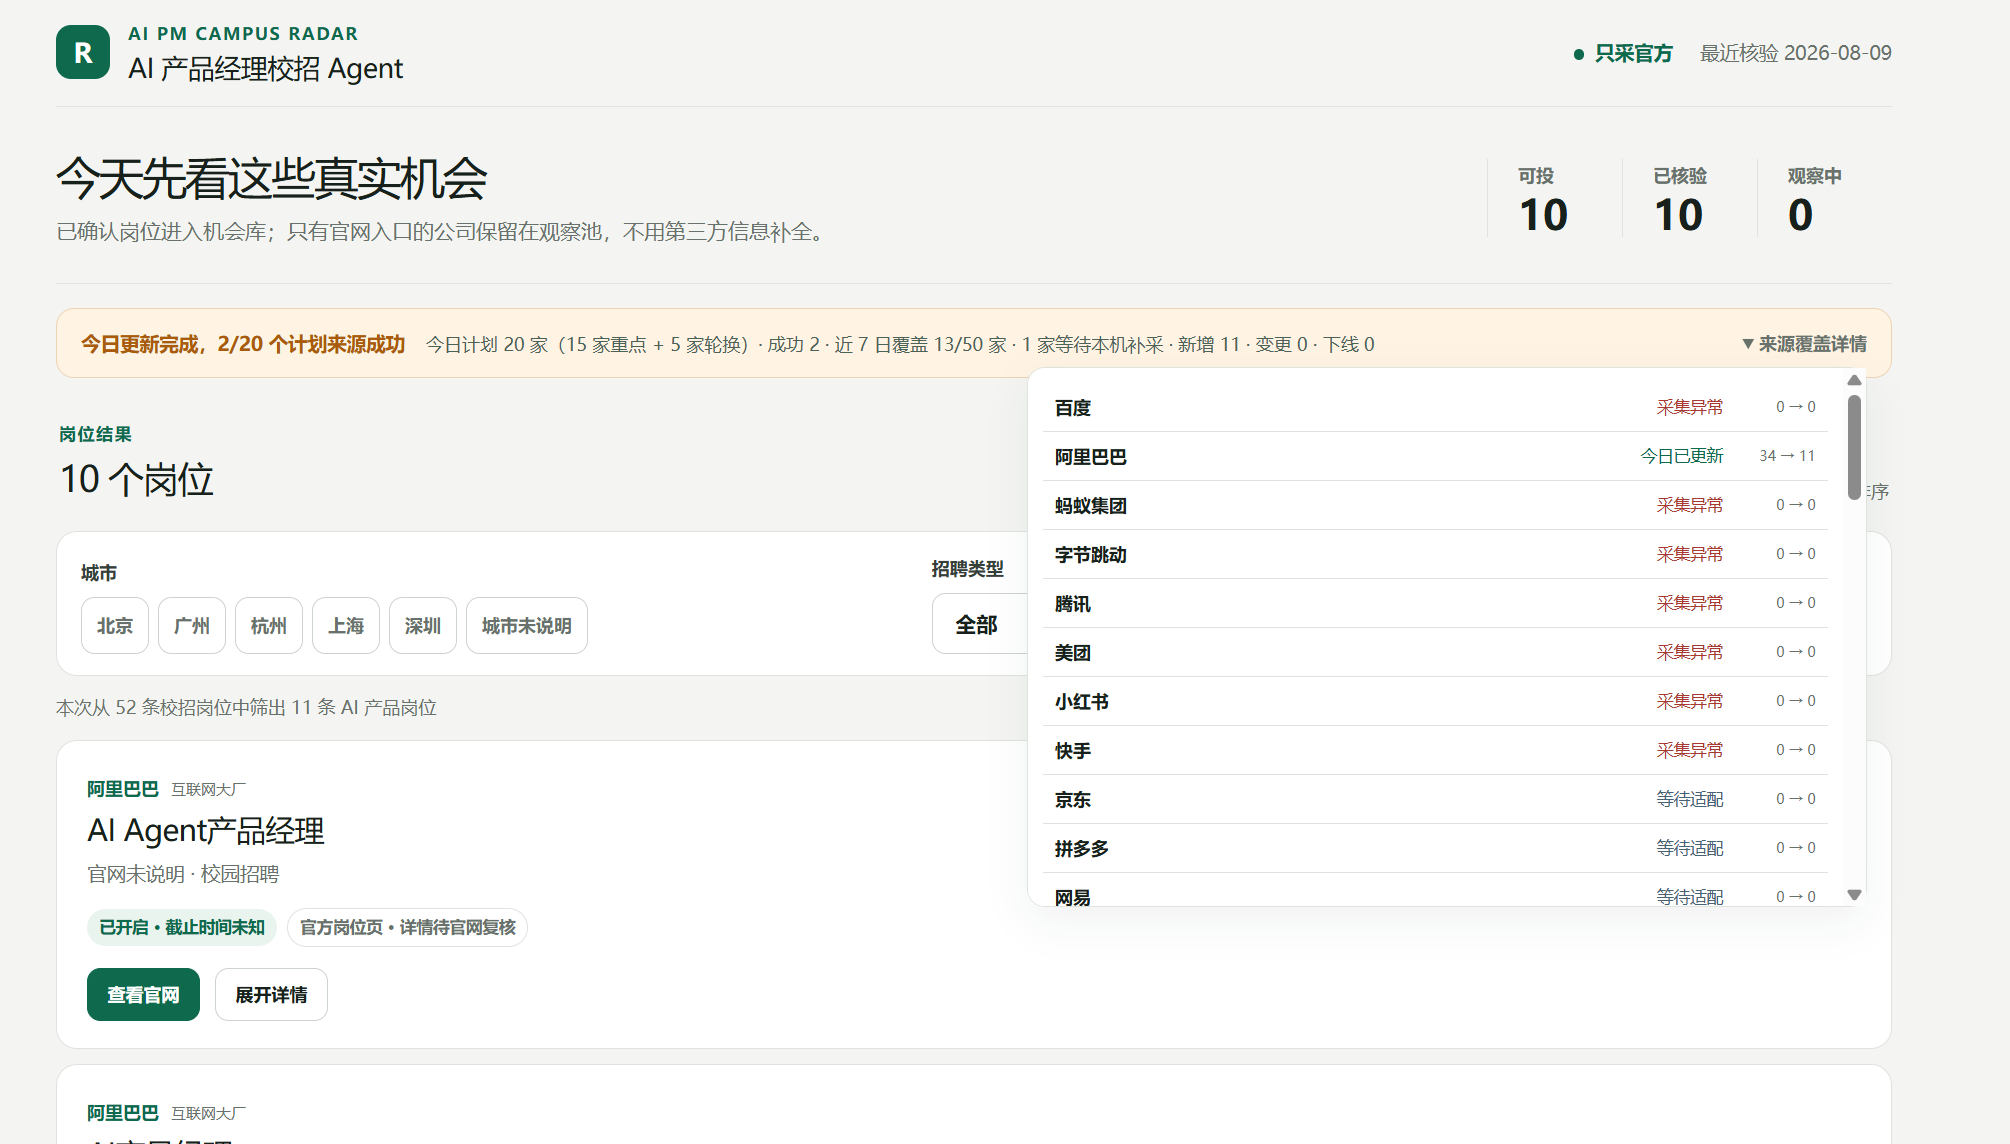Open the 招聘类型 dropdown showing 全部
This screenshot has width=2010, height=1144.
coord(980,625)
